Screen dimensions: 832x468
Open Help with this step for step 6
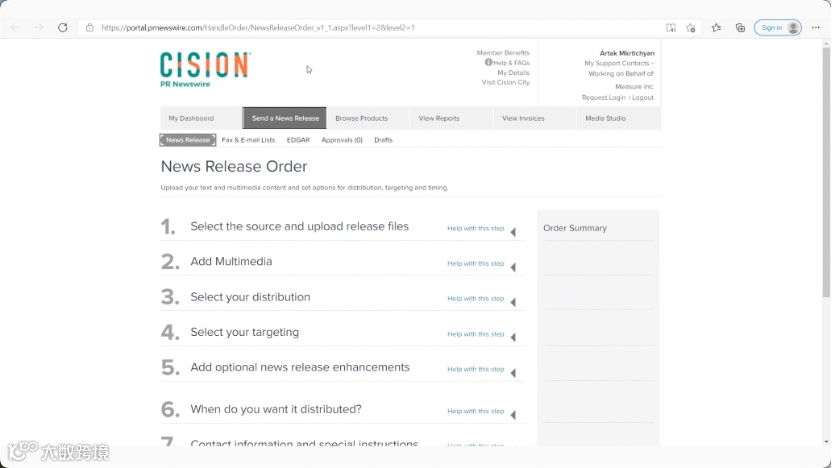[x=475, y=411]
